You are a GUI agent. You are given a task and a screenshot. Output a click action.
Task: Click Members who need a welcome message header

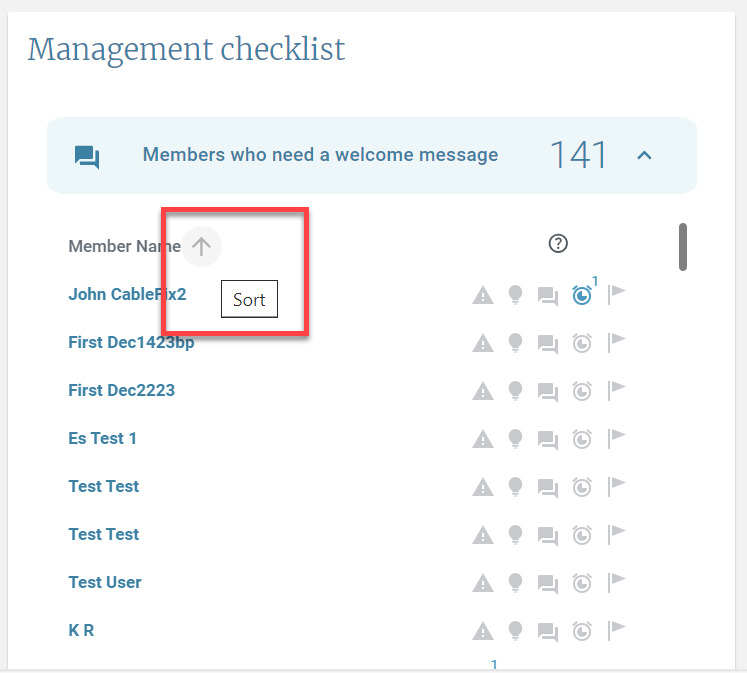coord(320,155)
